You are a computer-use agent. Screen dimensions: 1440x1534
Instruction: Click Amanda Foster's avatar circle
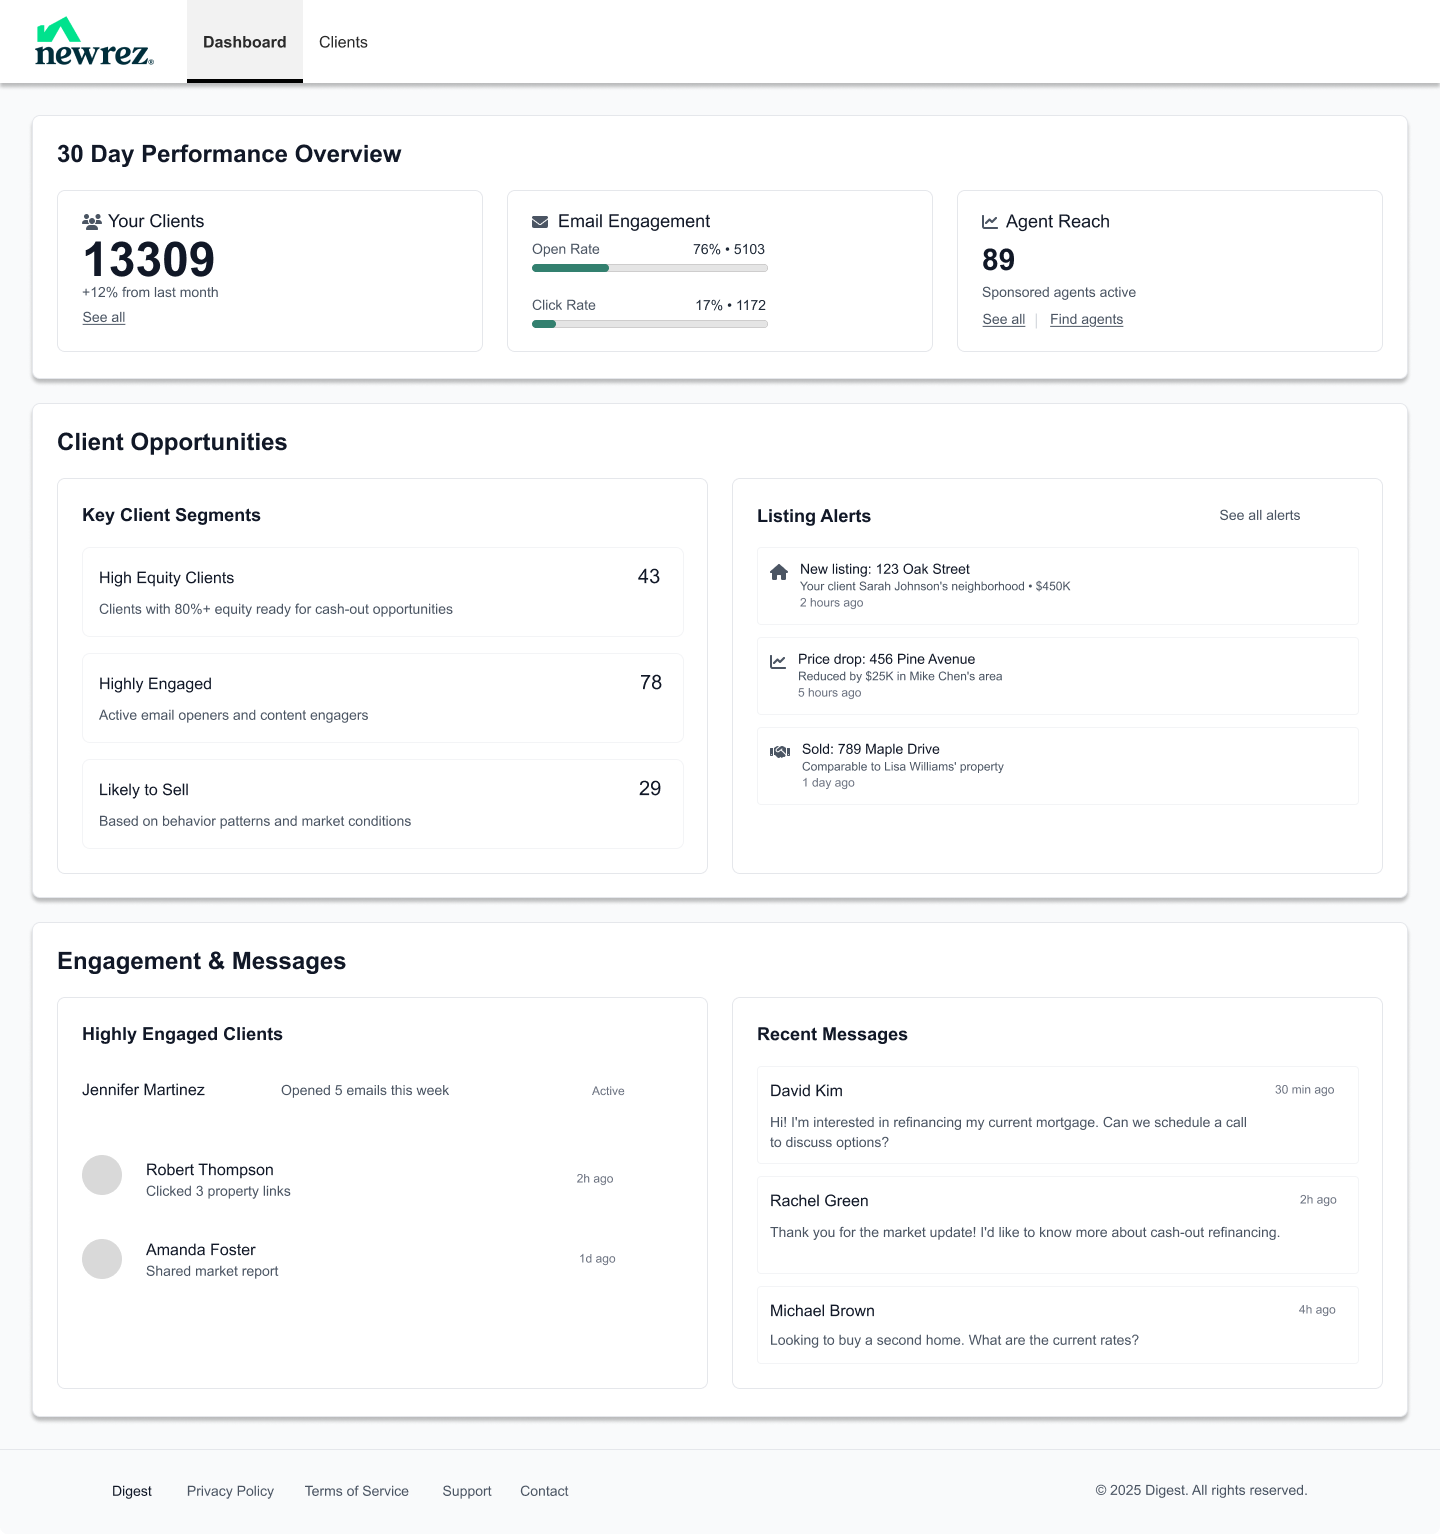coord(102,1259)
